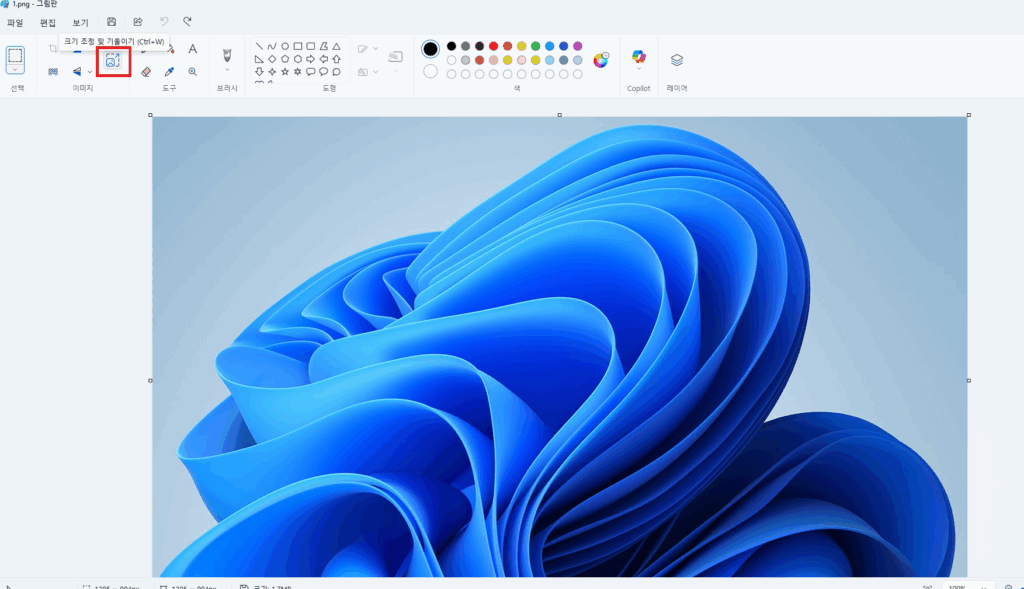The image size is (1024, 589).
Task: Activate the secondary color (Color 2) circle
Action: click(x=430, y=71)
